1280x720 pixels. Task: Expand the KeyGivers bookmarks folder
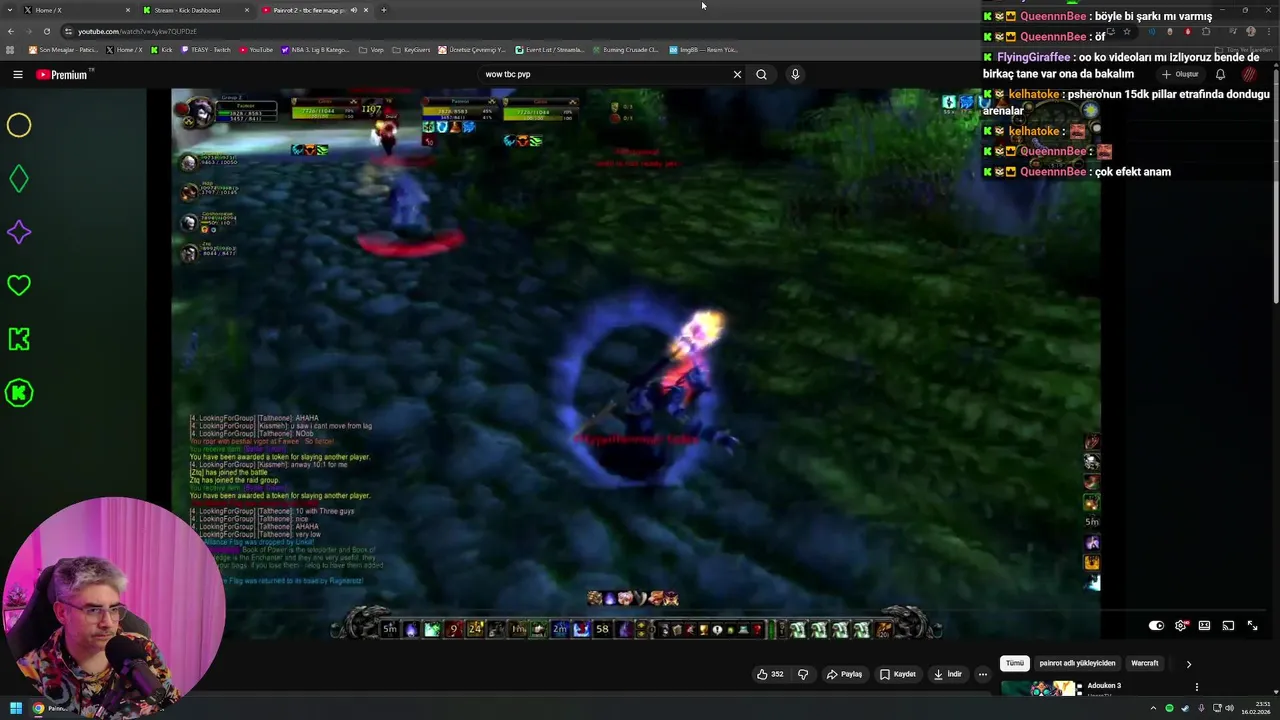click(x=410, y=49)
